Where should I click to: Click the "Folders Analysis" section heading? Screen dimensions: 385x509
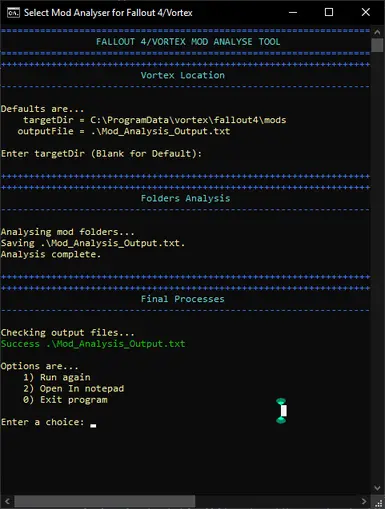[x=185, y=198]
